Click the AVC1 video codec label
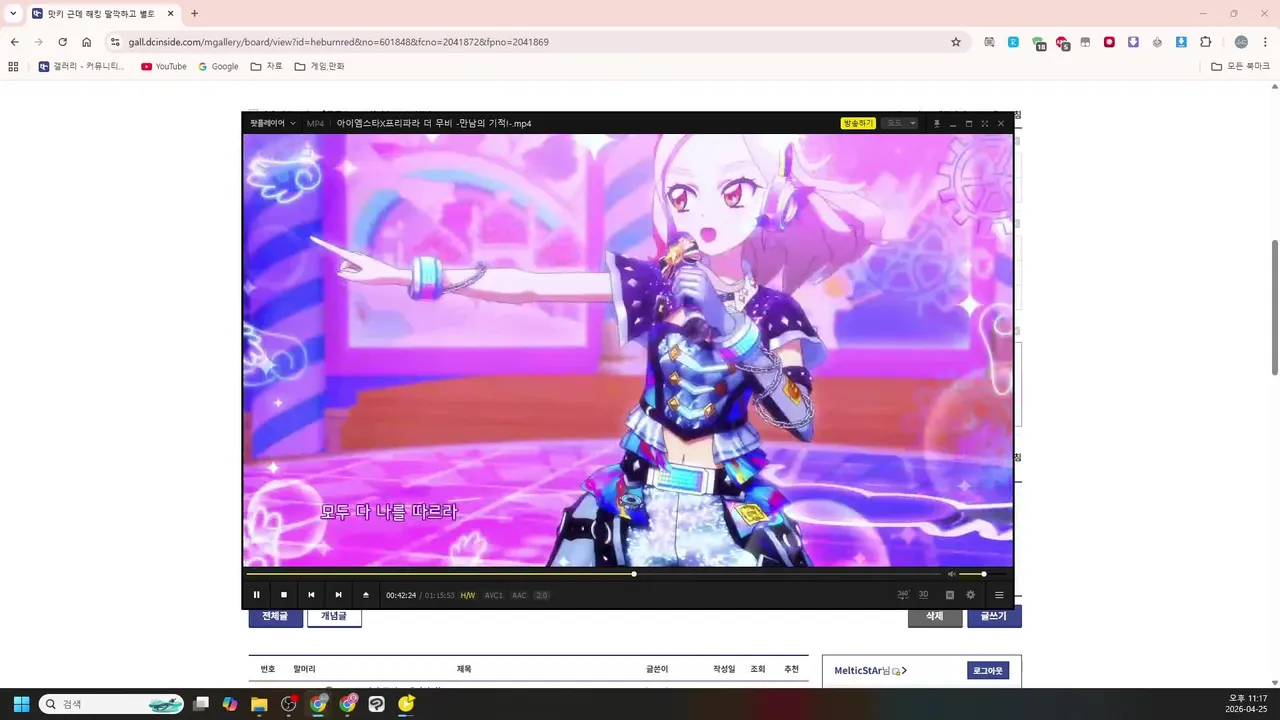 tap(494, 595)
